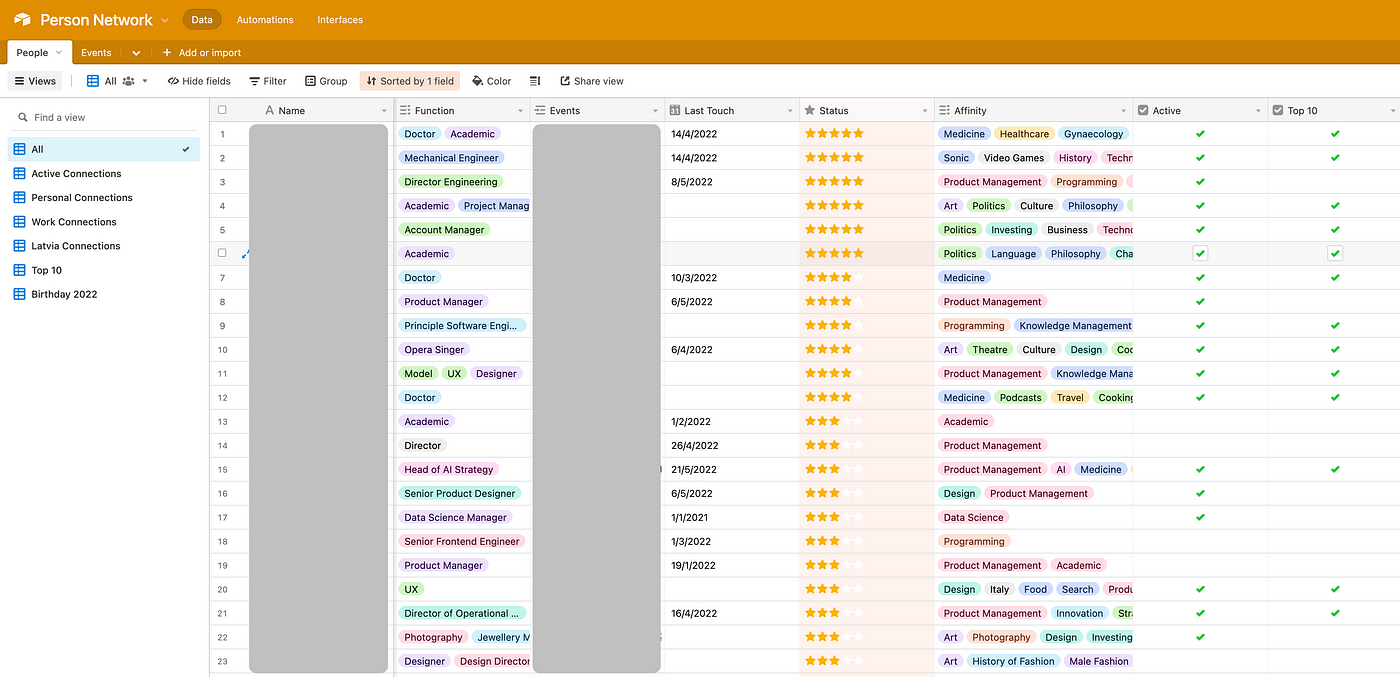Open the Group tool
Viewport: 1400px width, 677px height.
pos(326,81)
